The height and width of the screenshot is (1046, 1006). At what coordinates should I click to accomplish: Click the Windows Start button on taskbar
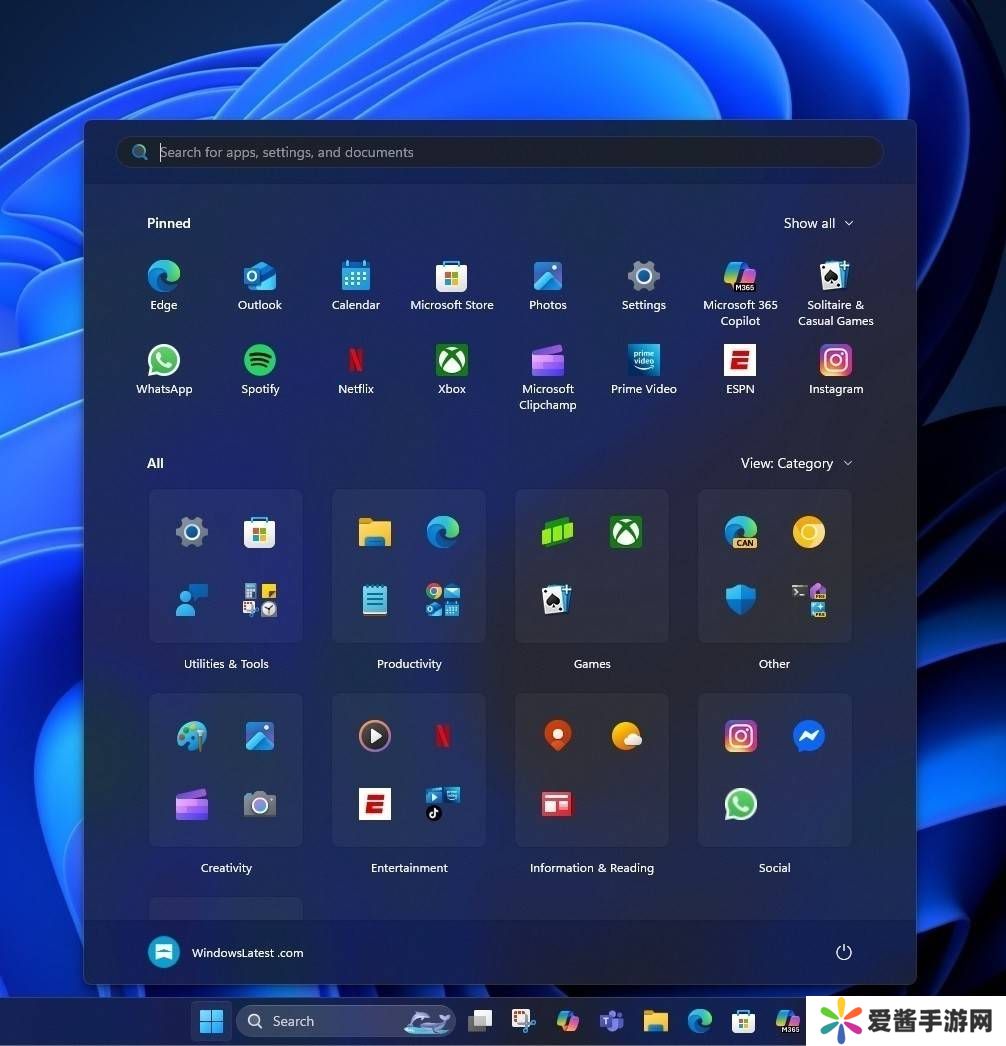(x=211, y=1021)
